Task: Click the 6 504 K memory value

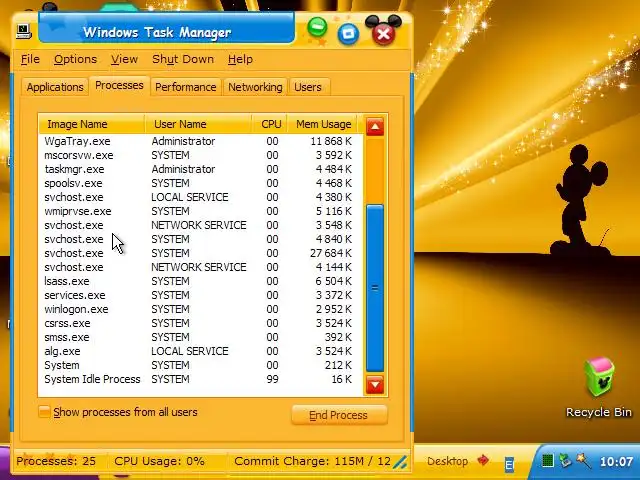Action: (x=333, y=281)
